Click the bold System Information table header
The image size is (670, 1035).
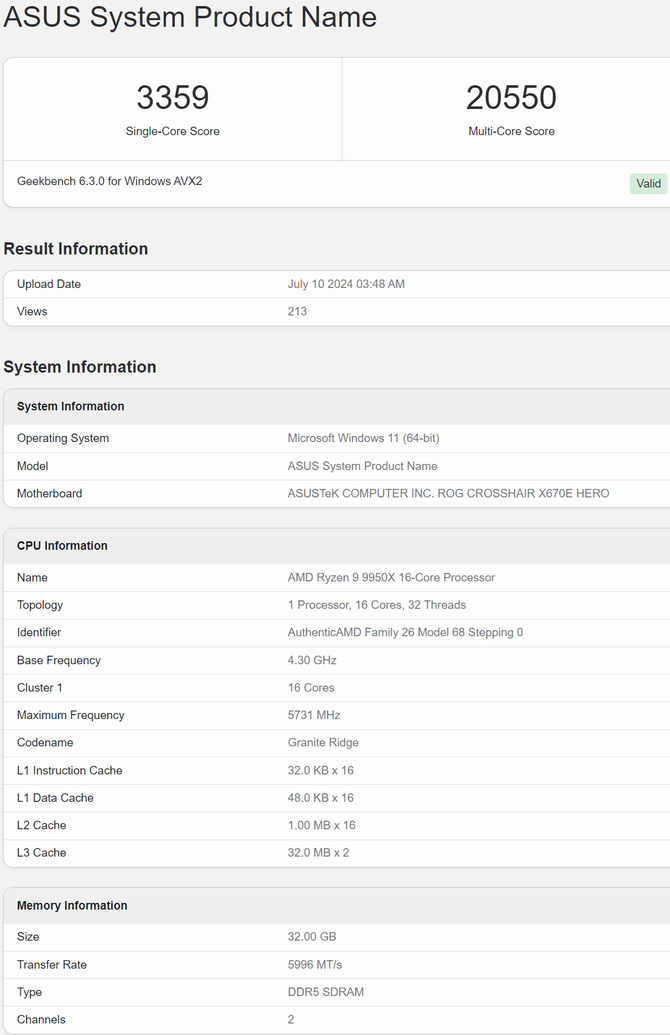tap(71, 407)
